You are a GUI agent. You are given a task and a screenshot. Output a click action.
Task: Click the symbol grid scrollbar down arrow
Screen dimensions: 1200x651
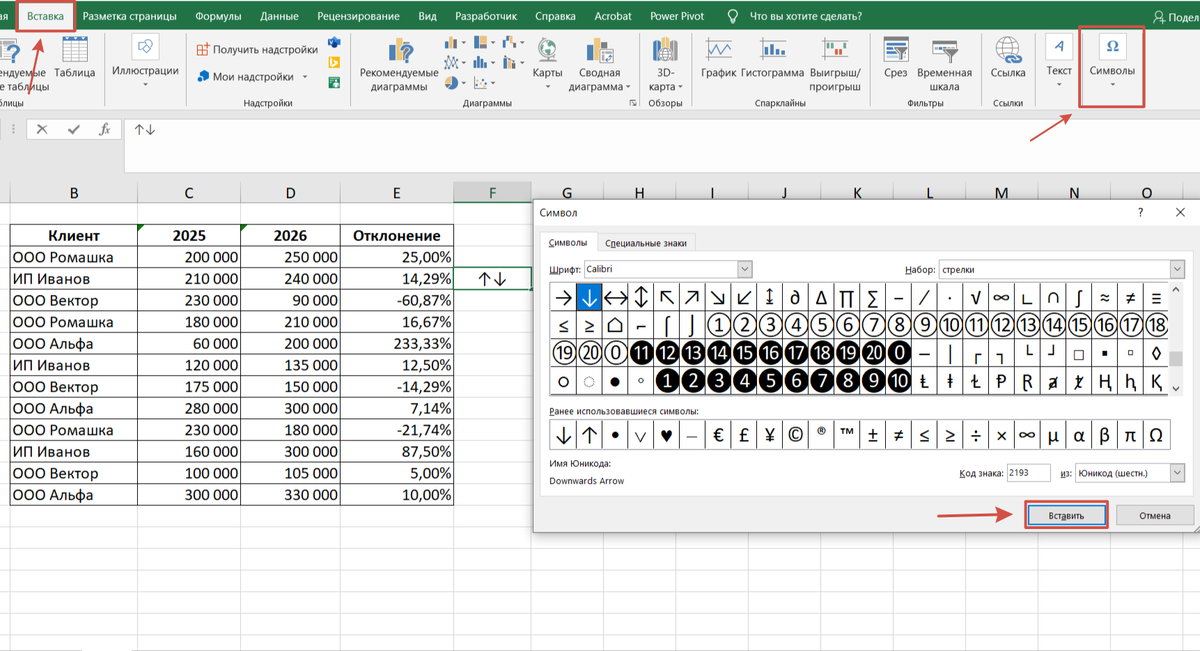1177,387
